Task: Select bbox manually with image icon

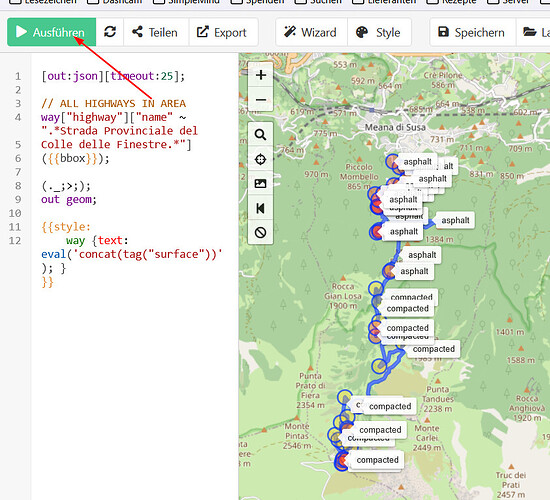Action: tap(260, 183)
